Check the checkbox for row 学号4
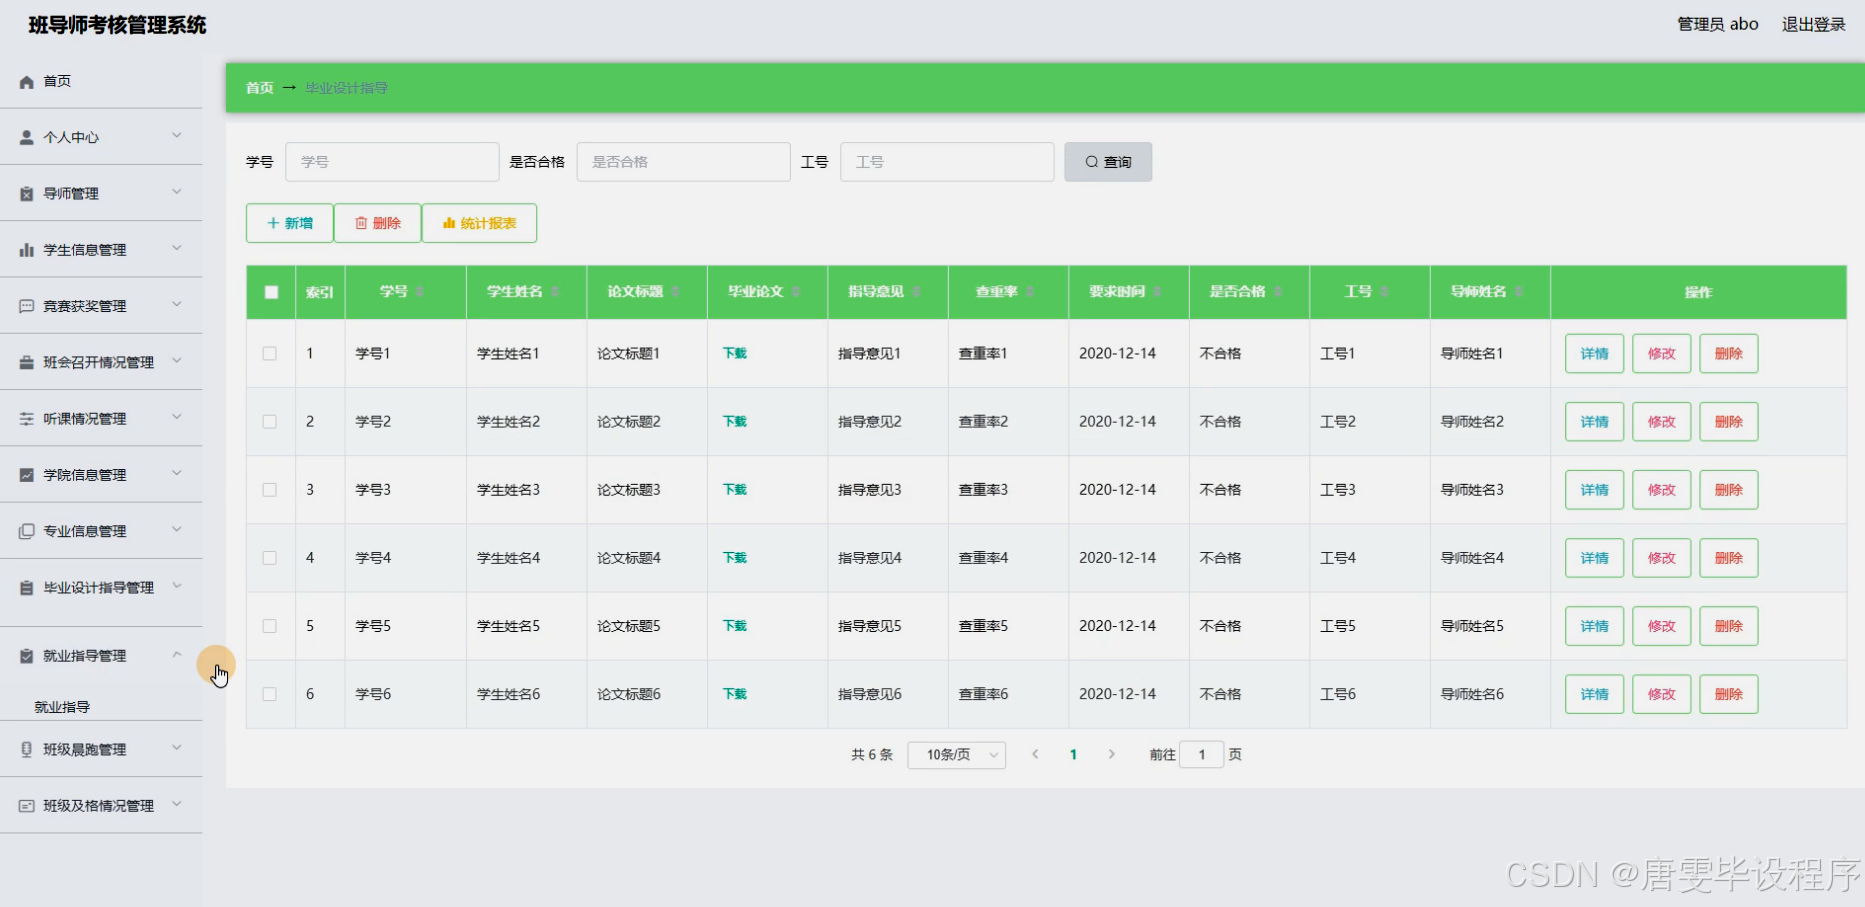 coord(270,558)
